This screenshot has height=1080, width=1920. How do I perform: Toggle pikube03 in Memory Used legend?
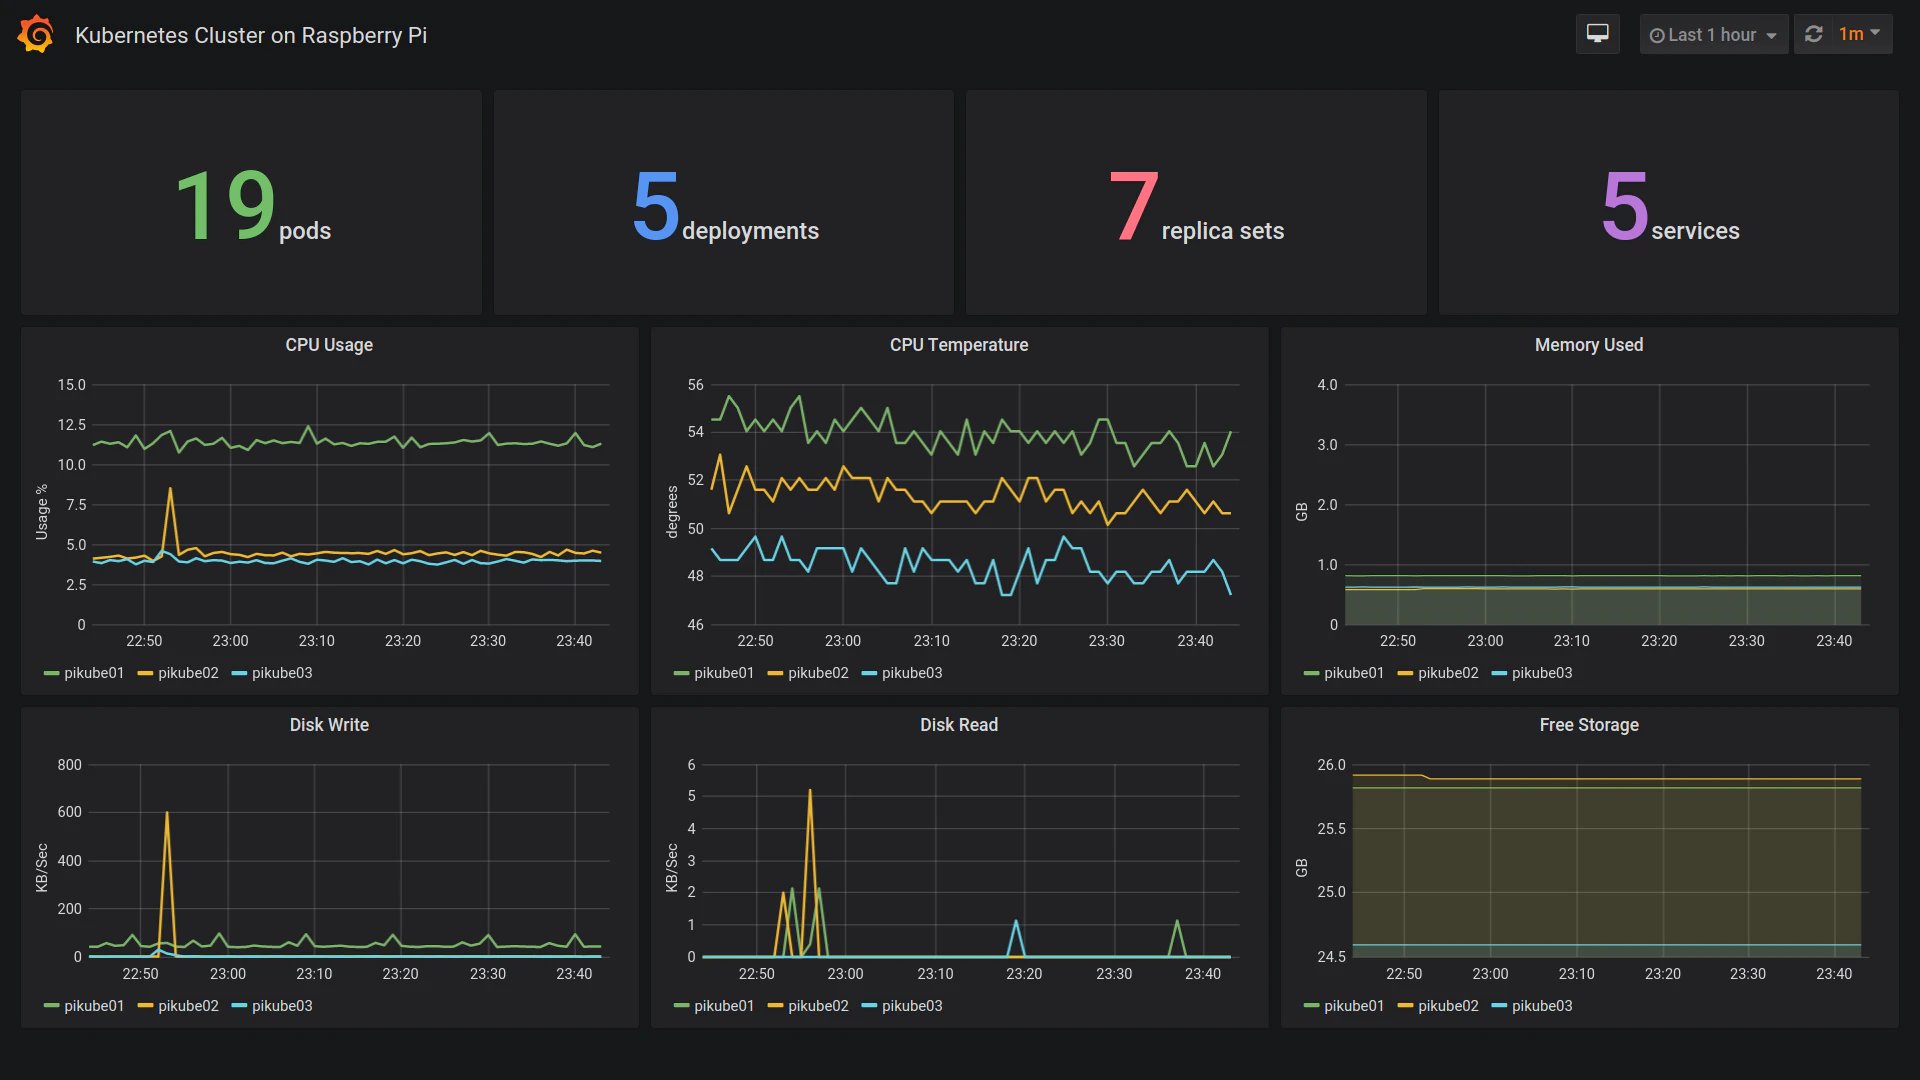1532,673
